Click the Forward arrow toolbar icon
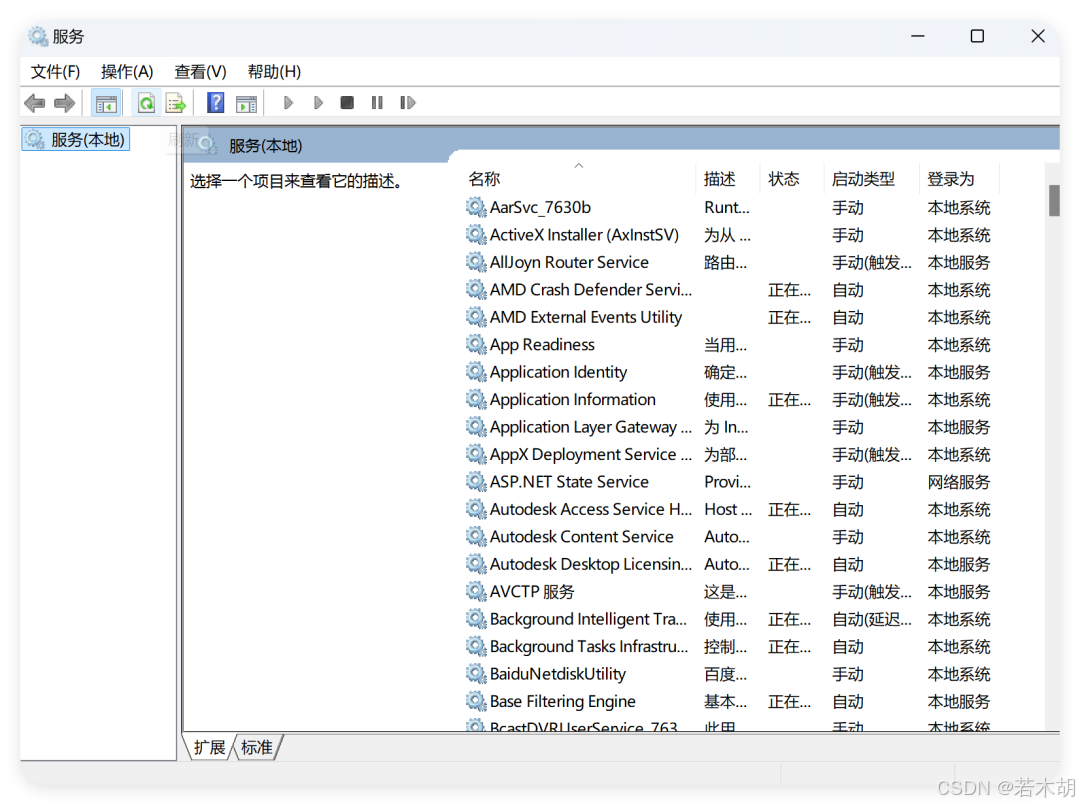 coord(65,103)
